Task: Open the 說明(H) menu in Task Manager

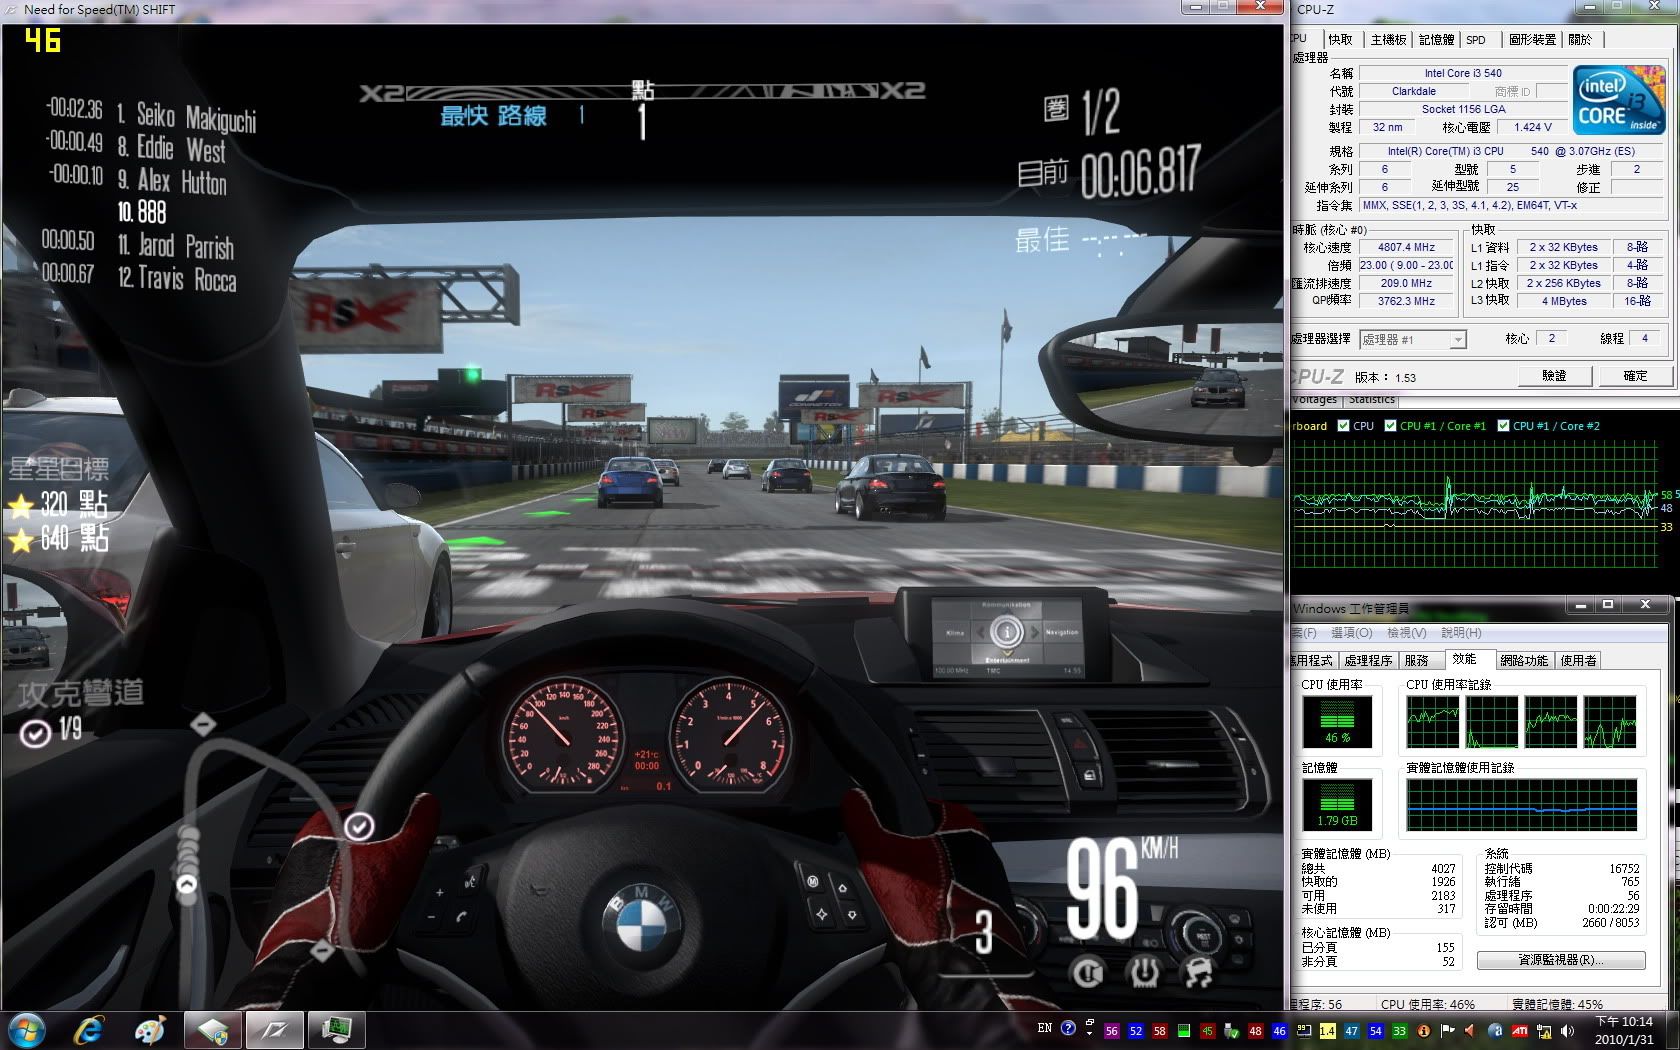Action: [x=1461, y=633]
